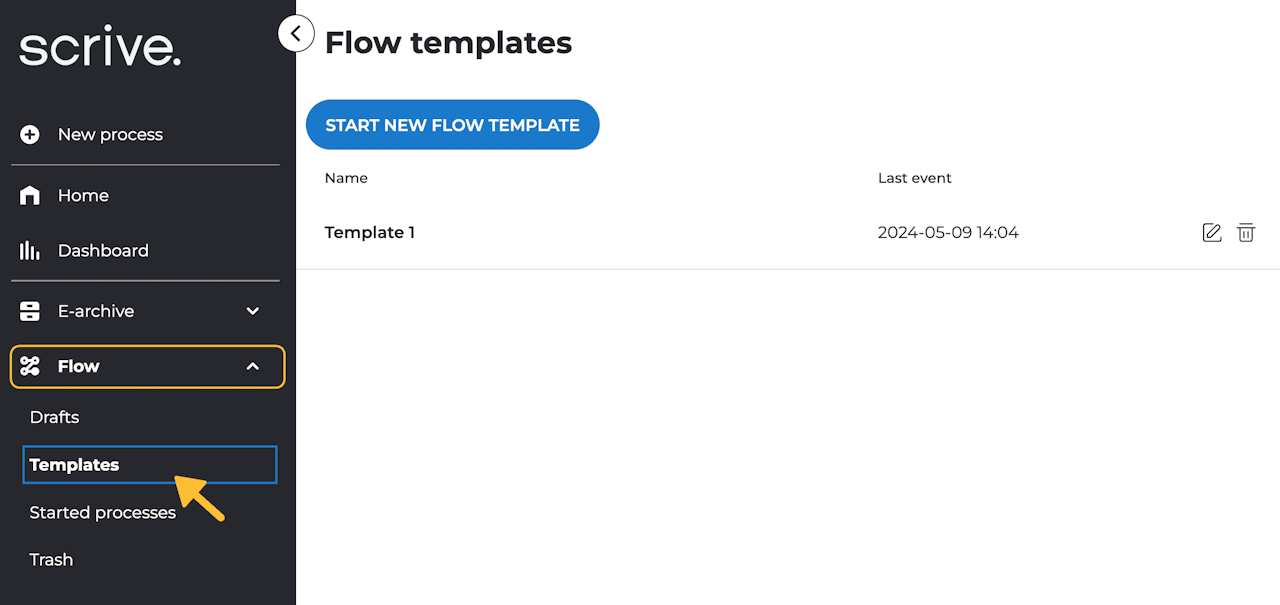Image resolution: width=1280 pixels, height=605 pixels.
Task: Click the edit icon for Template 1
Action: tap(1211, 233)
